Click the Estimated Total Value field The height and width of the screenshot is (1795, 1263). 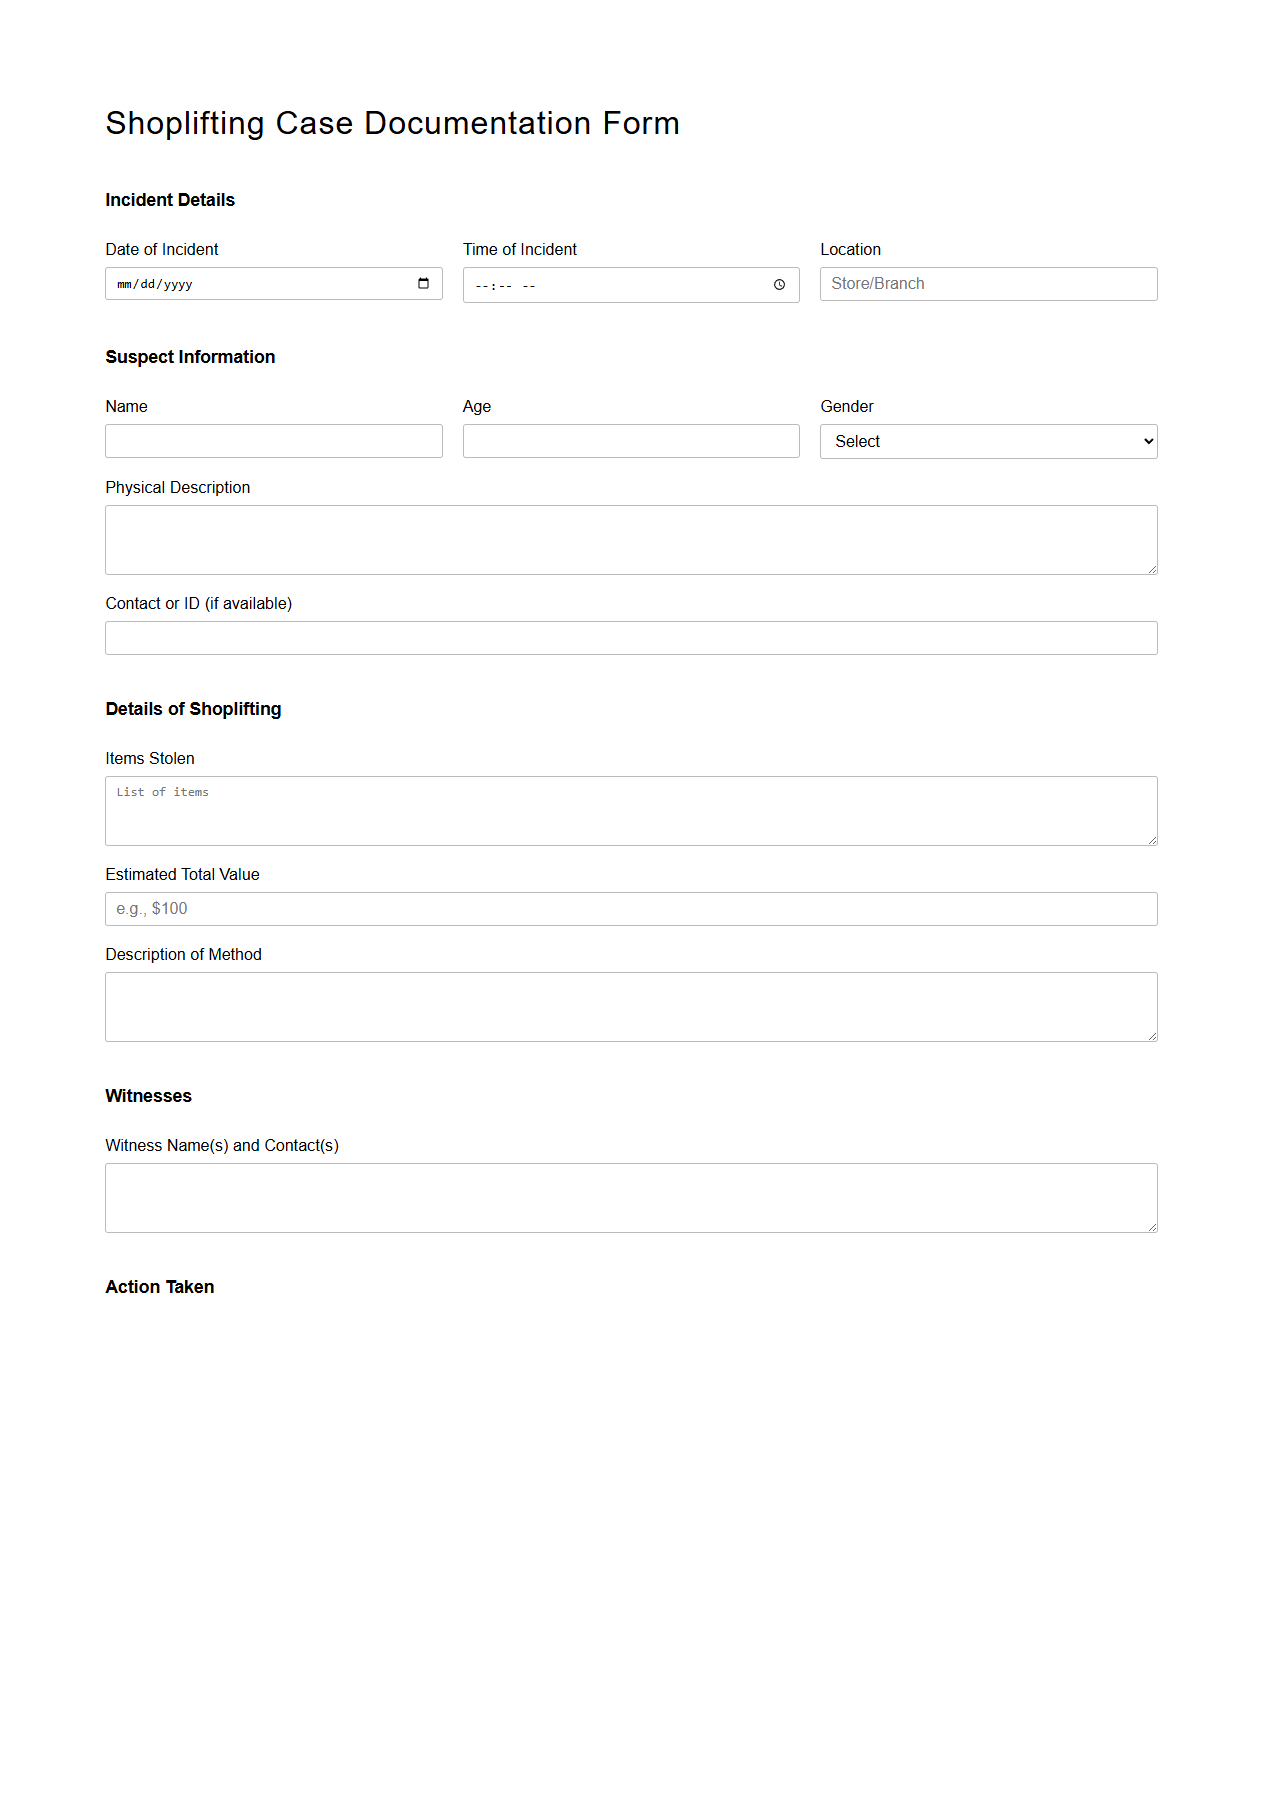[630, 908]
